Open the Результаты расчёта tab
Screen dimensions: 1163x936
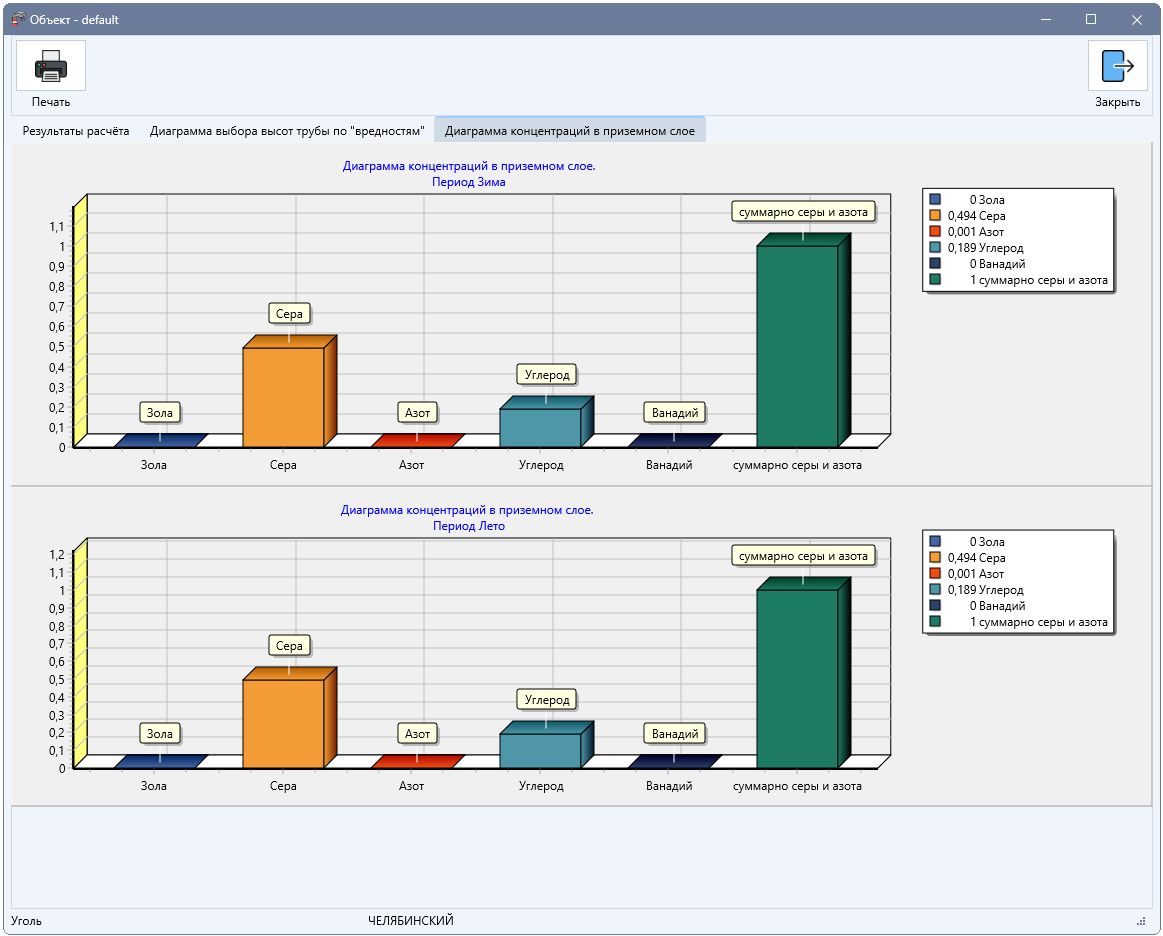coord(76,131)
